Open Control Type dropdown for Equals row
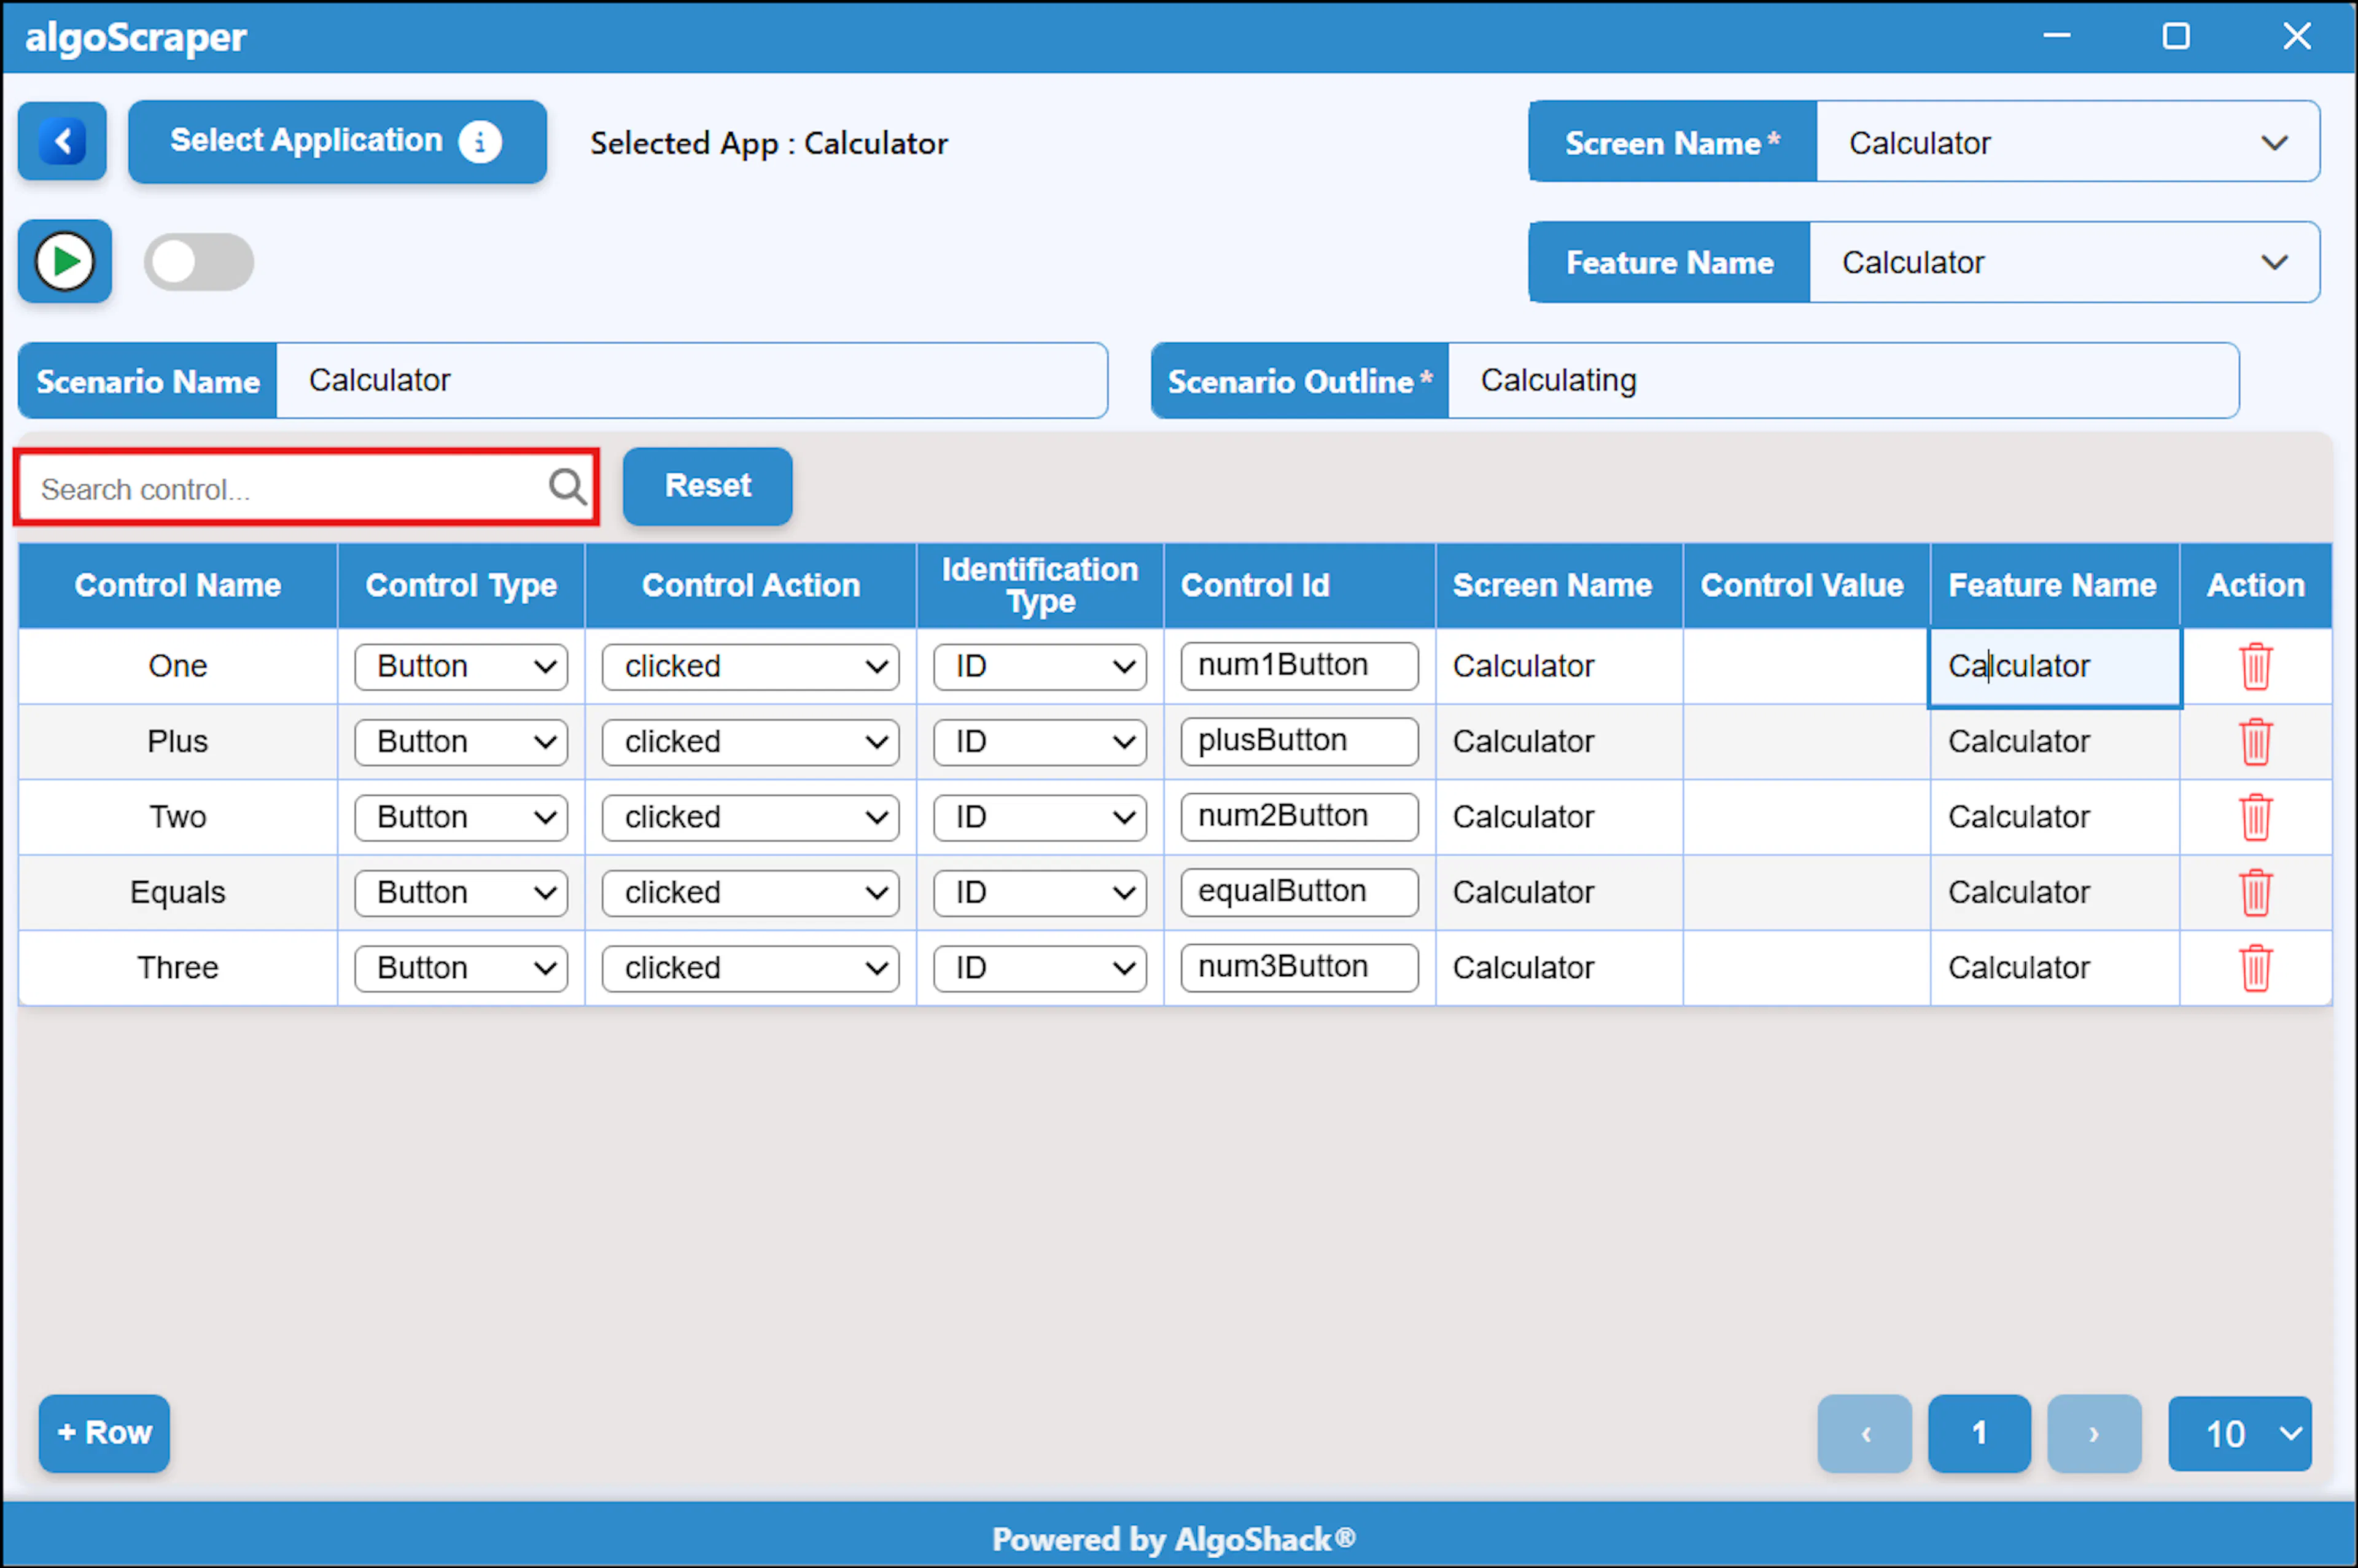 (x=461, y=892)
